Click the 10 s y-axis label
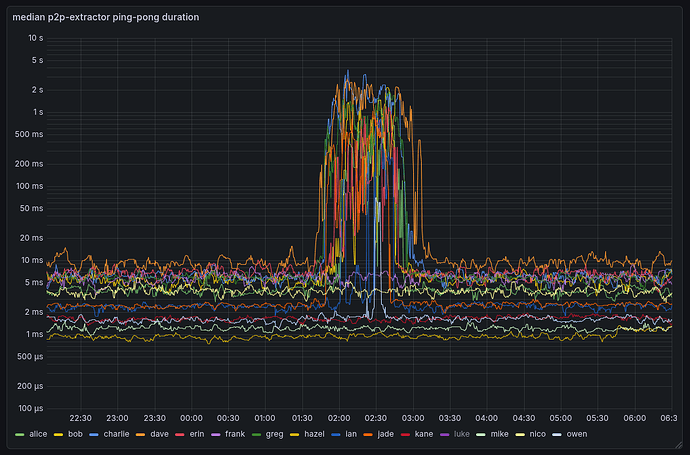 coord(34,38)
